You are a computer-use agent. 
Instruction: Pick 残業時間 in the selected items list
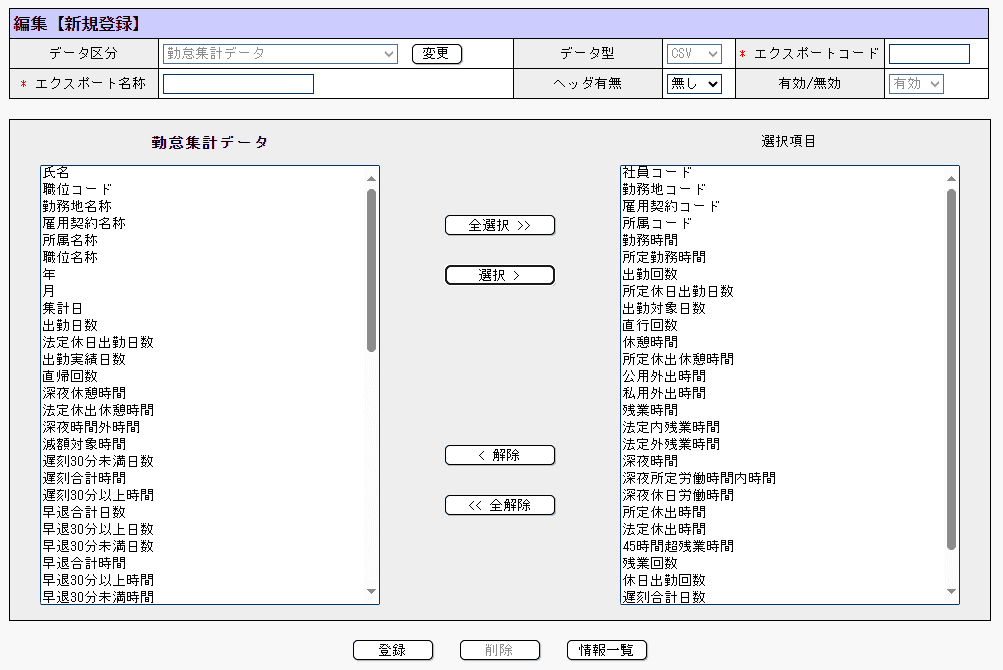(x=650, y=410)
